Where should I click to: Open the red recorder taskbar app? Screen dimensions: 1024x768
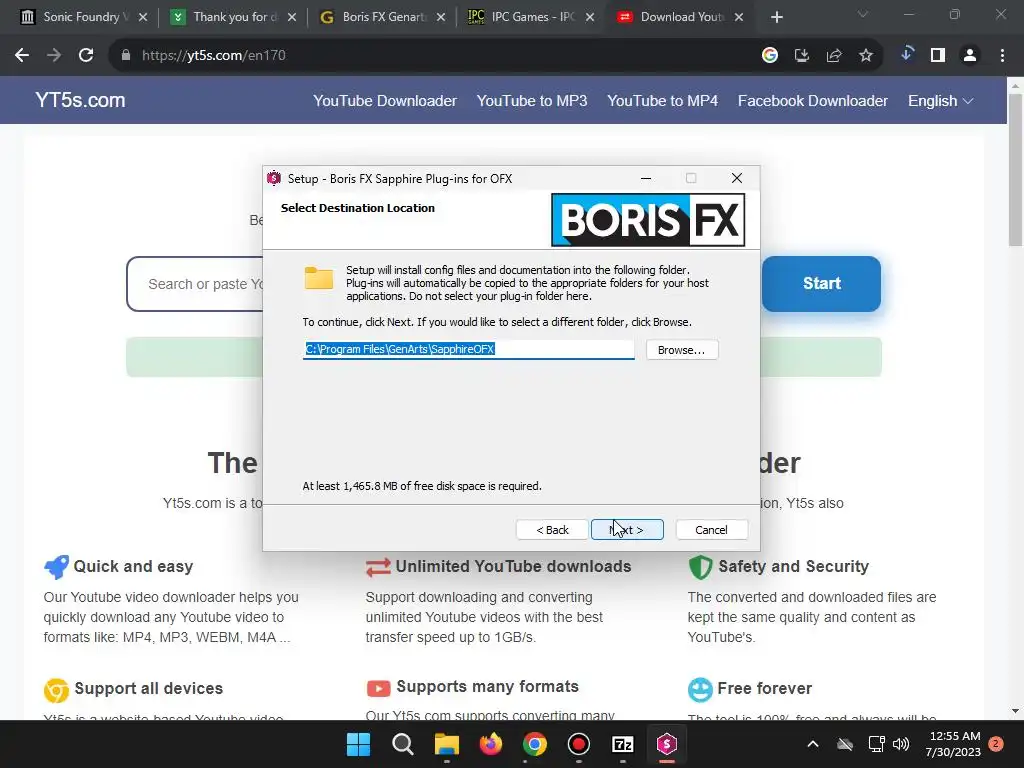click(x=579, y=744)
